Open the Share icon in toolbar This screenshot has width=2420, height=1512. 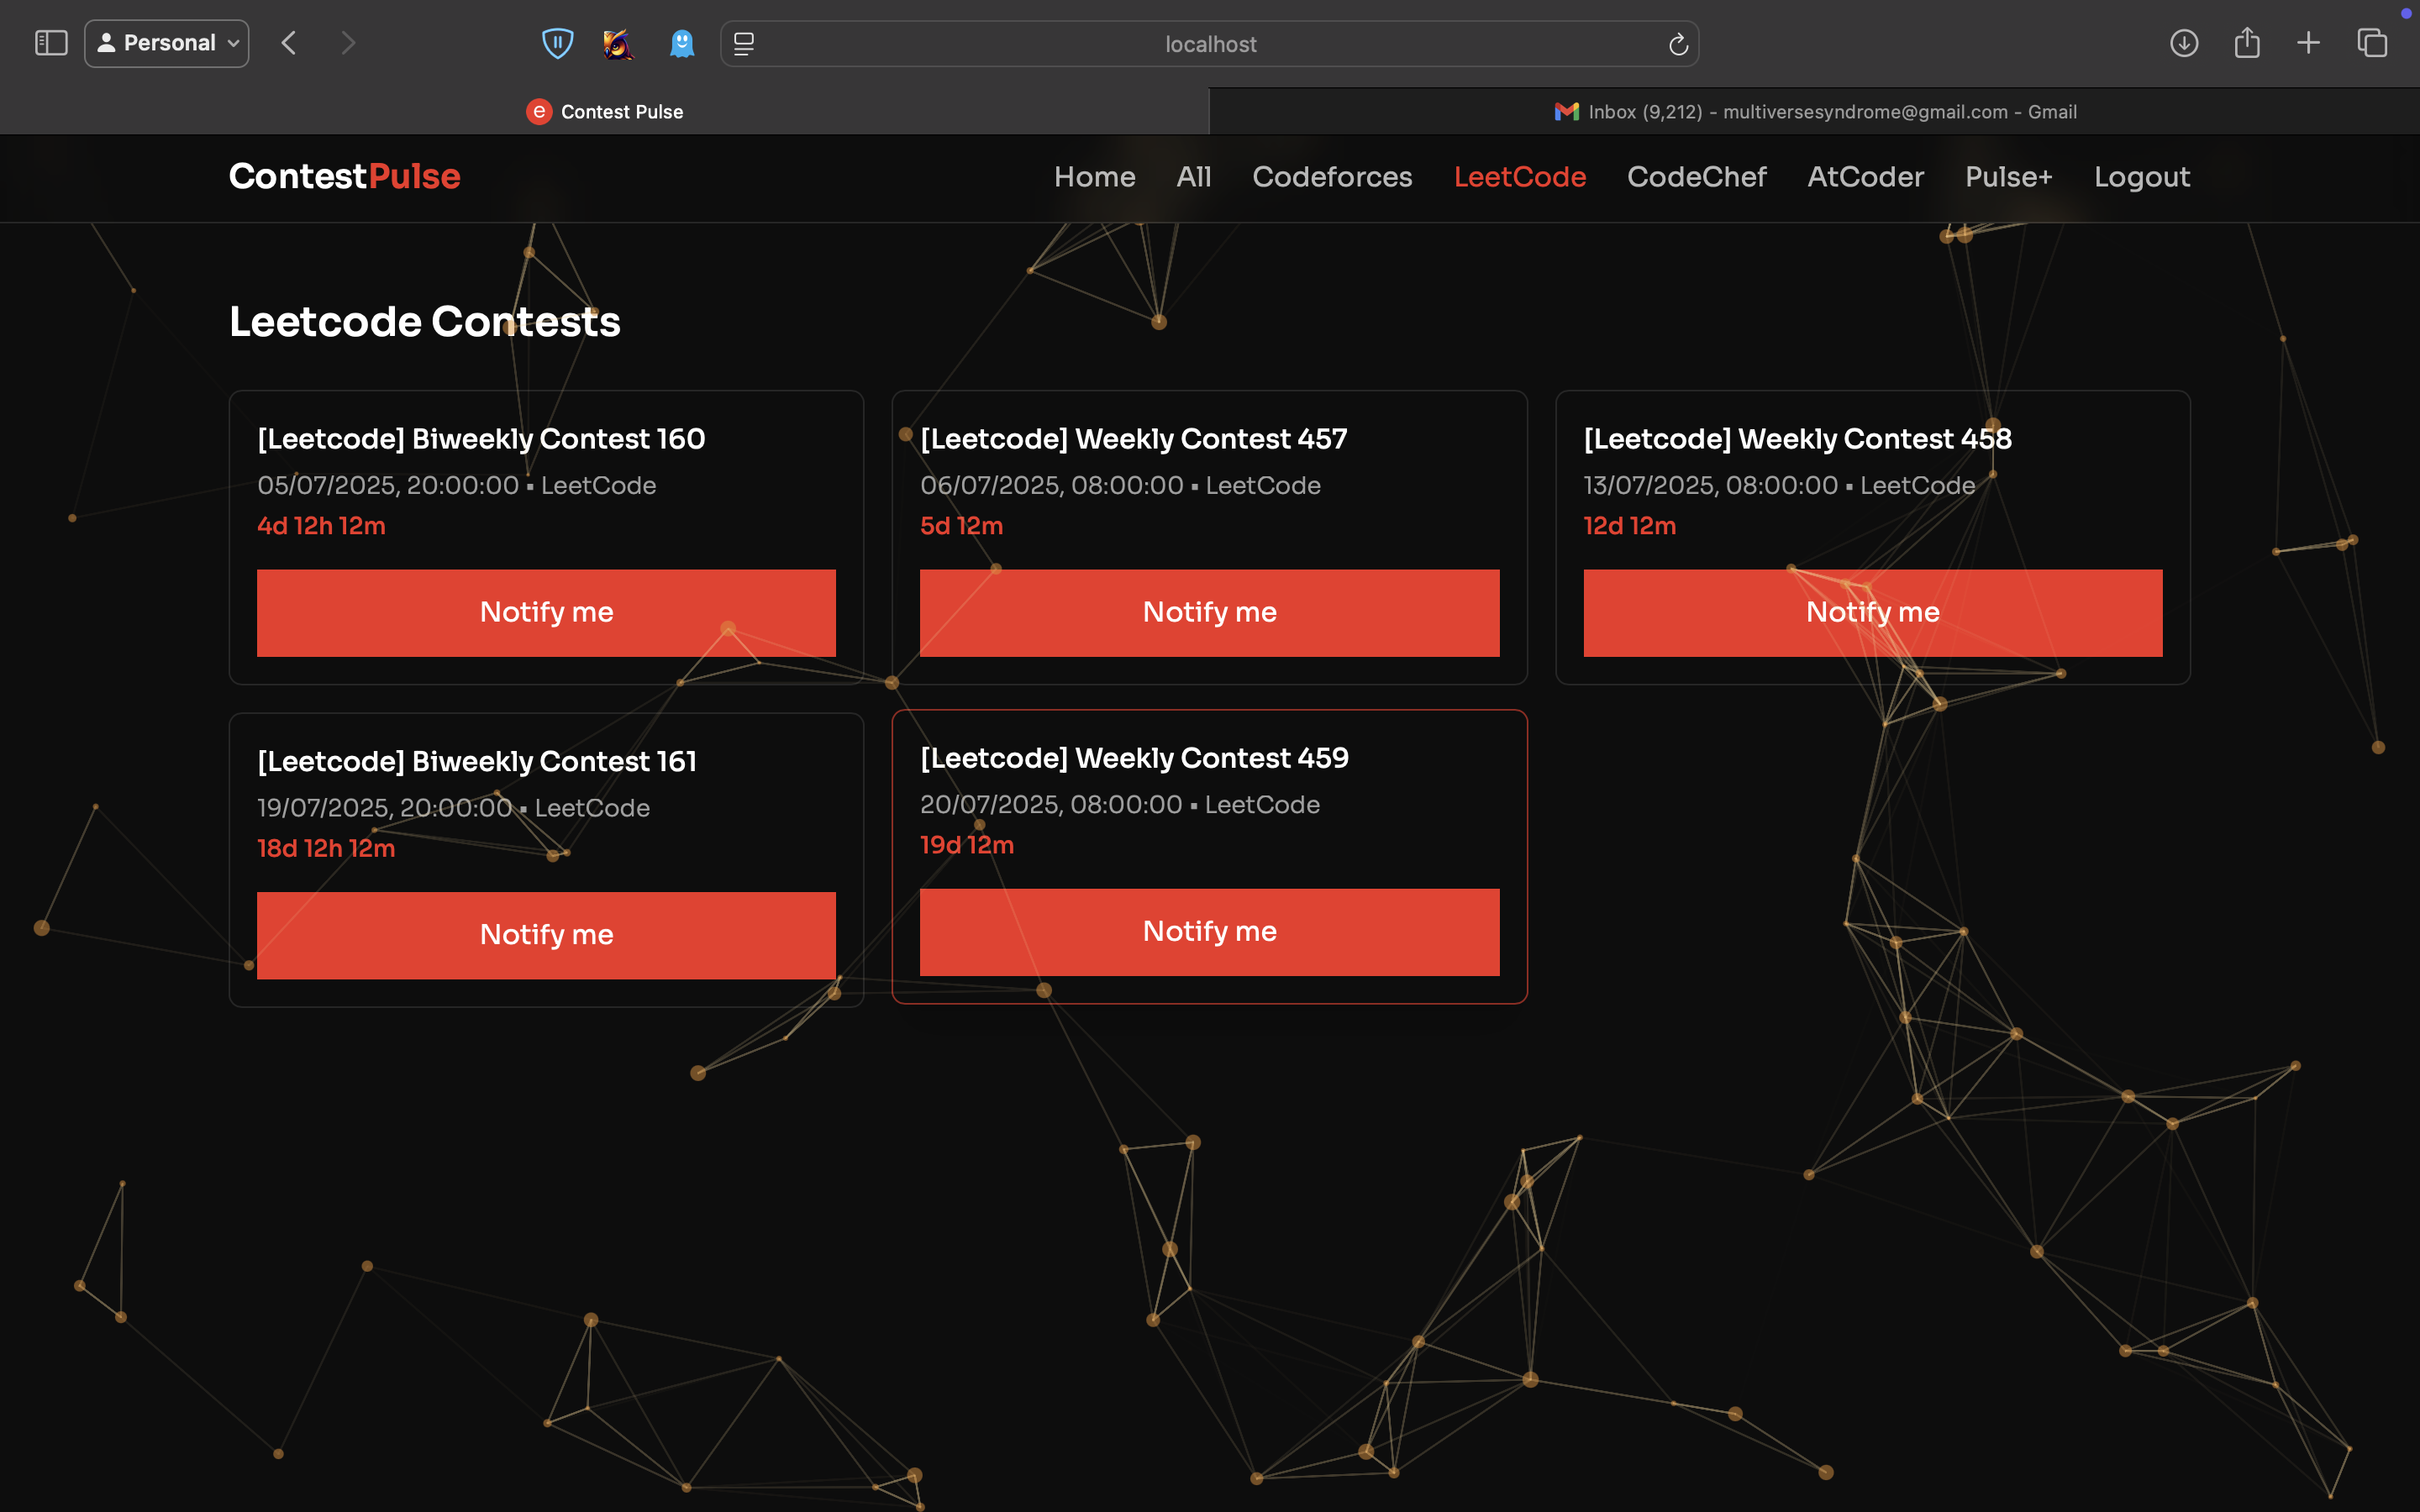point(2247,42)
